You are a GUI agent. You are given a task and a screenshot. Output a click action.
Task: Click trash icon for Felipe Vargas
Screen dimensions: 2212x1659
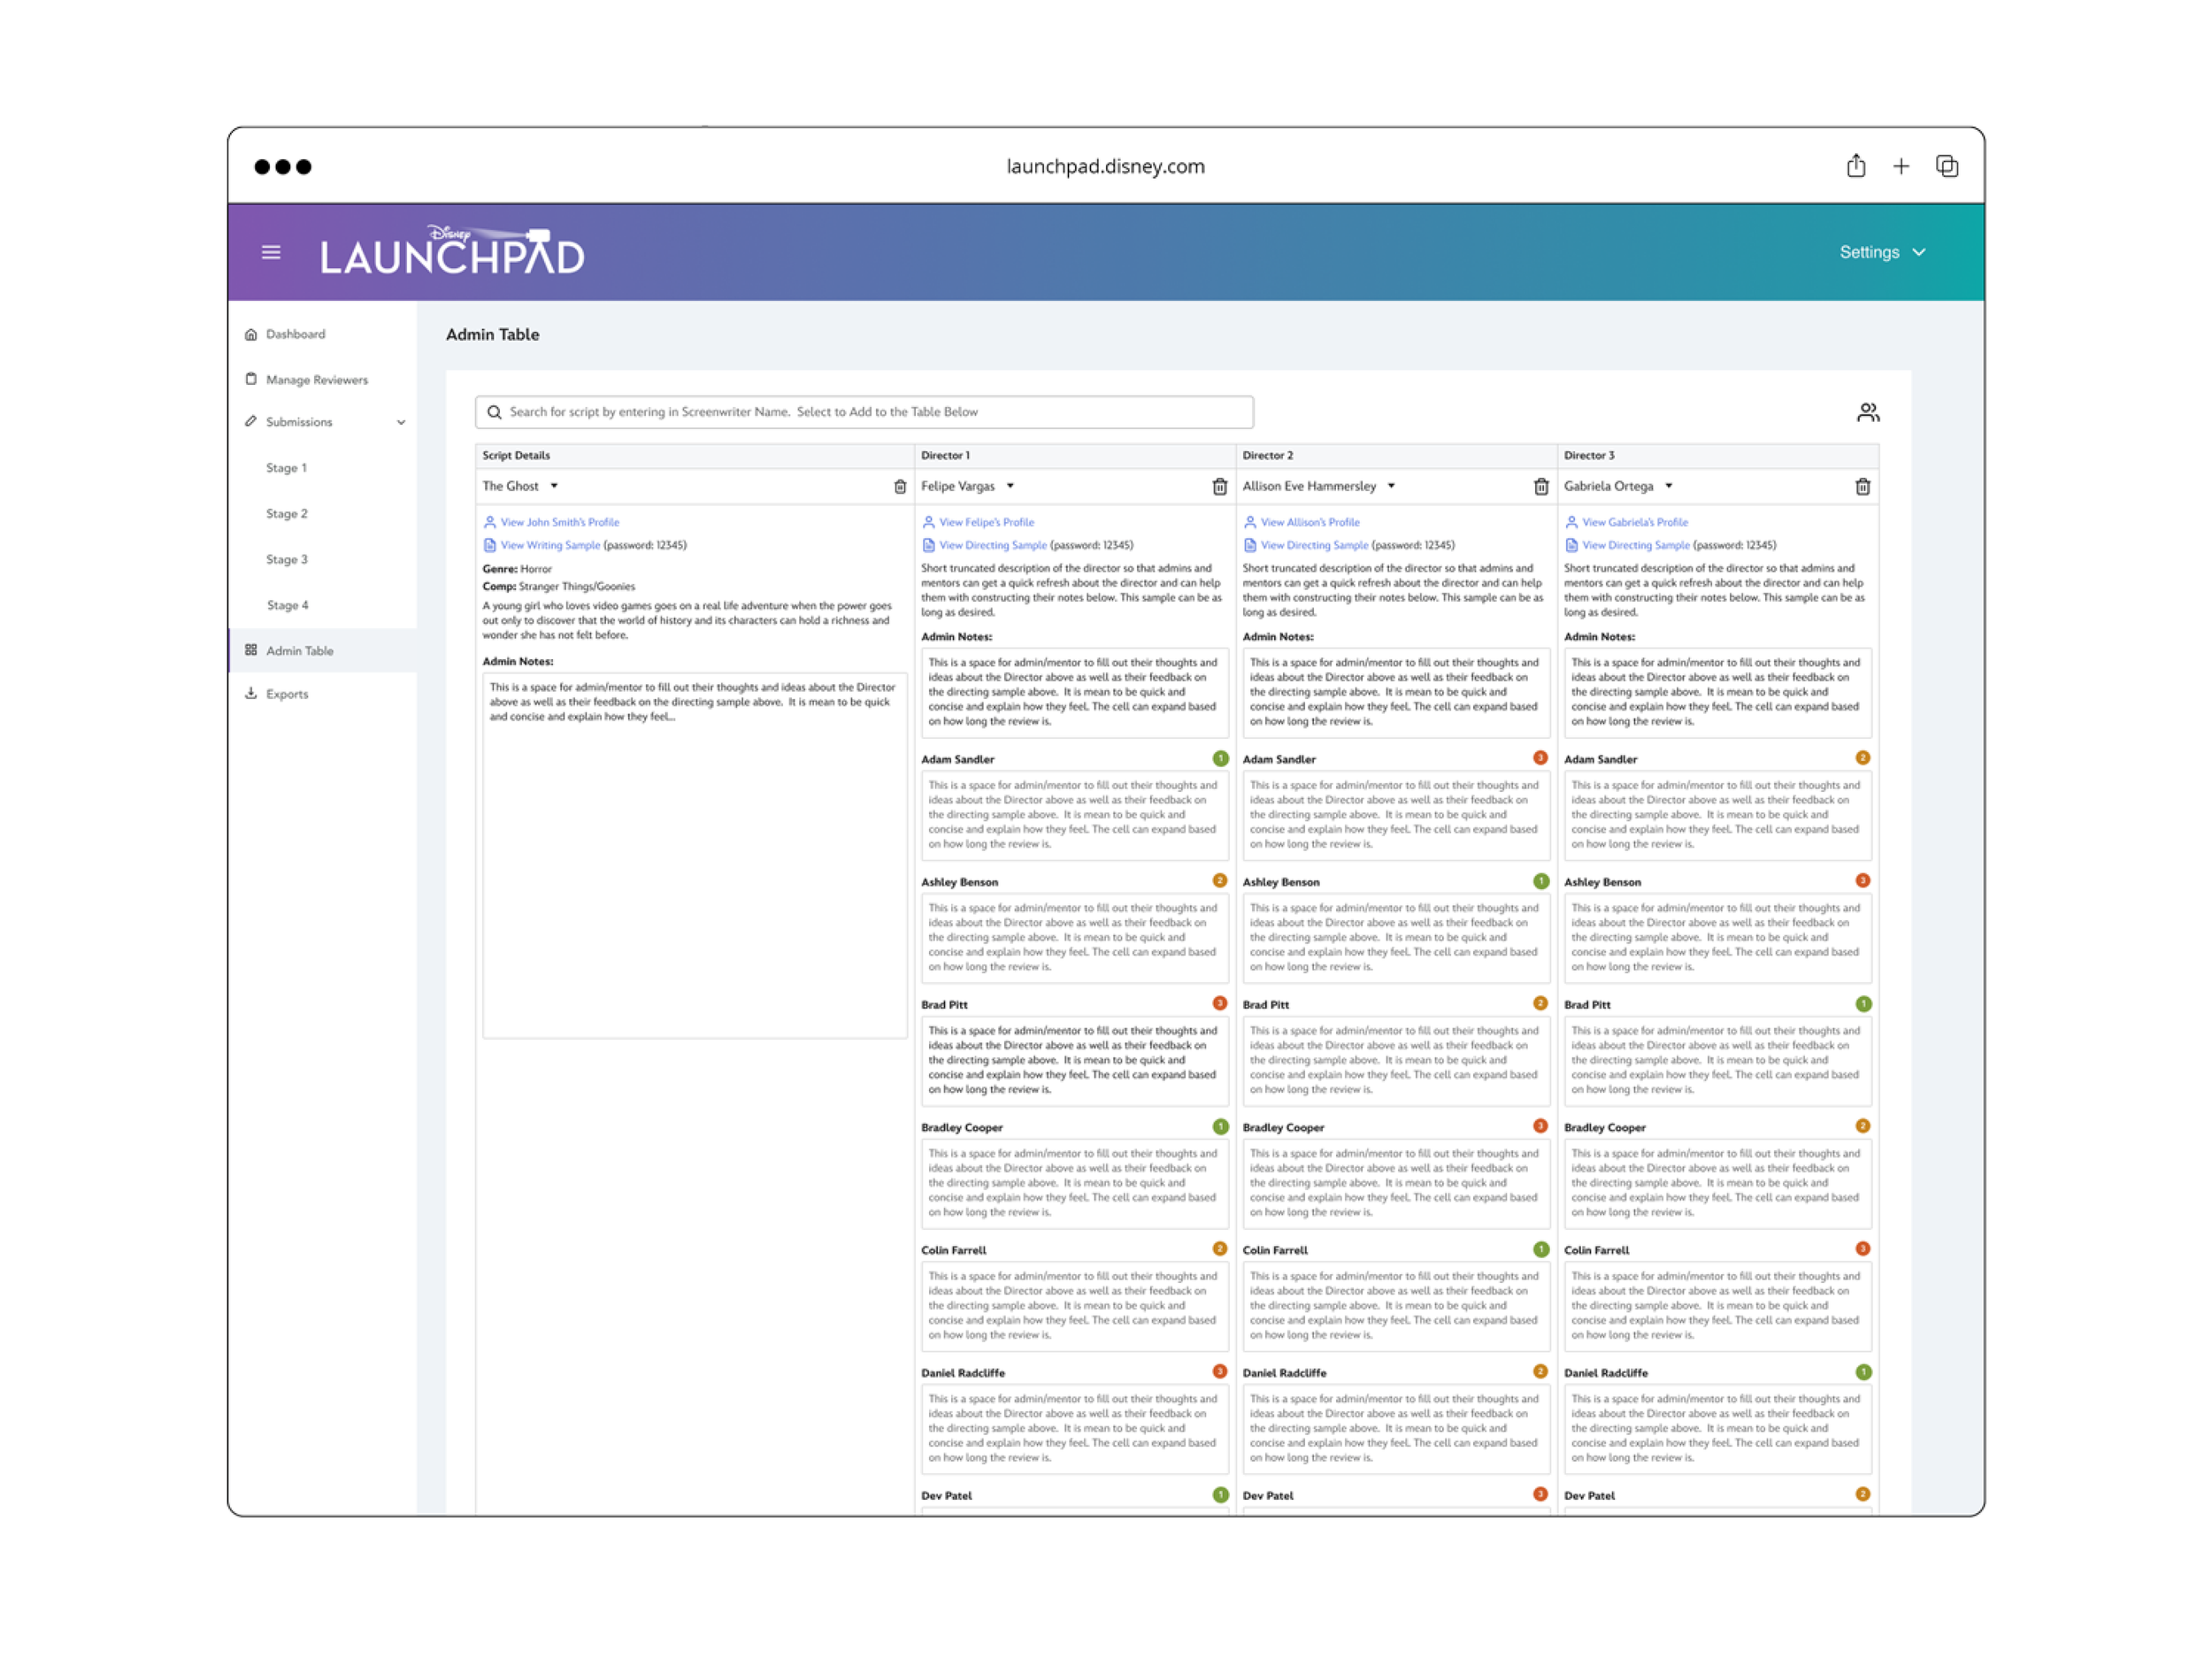pos(1219,486)
